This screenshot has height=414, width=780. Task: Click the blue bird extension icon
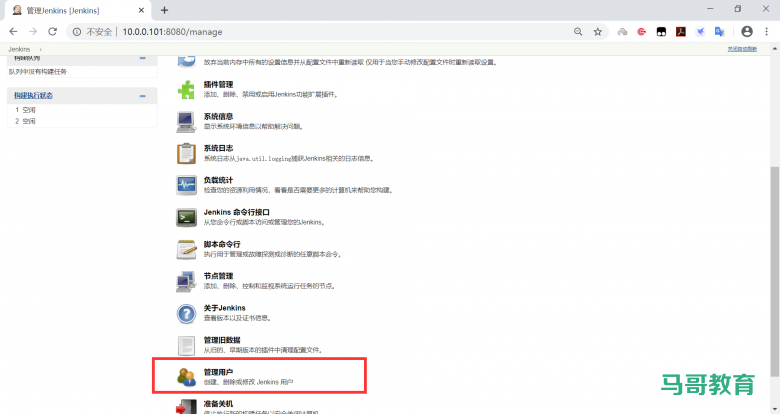700,32
